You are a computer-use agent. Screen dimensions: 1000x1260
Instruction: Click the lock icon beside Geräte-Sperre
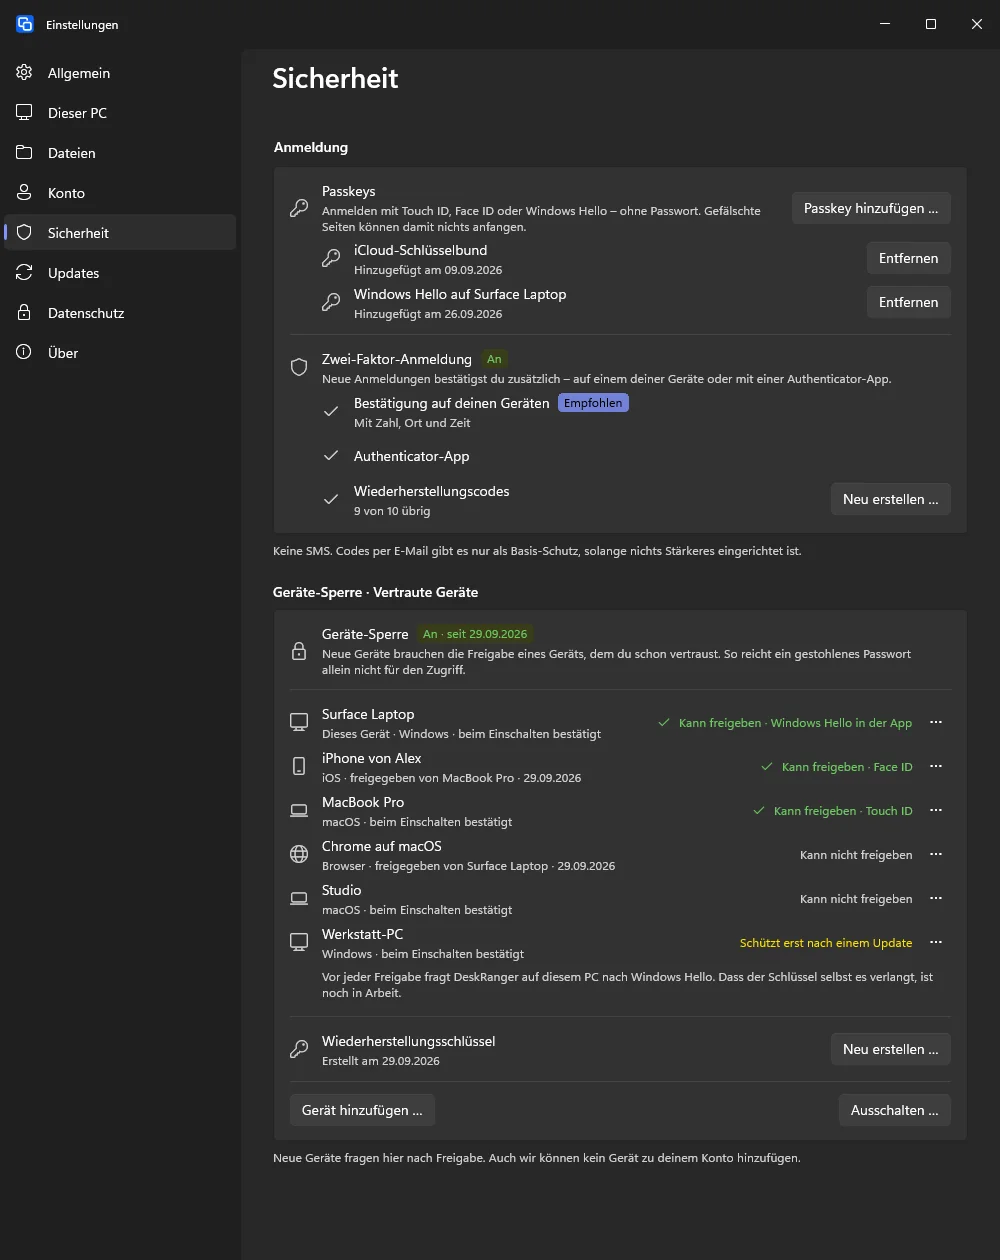pyautogui.click(x=298, y=652)
